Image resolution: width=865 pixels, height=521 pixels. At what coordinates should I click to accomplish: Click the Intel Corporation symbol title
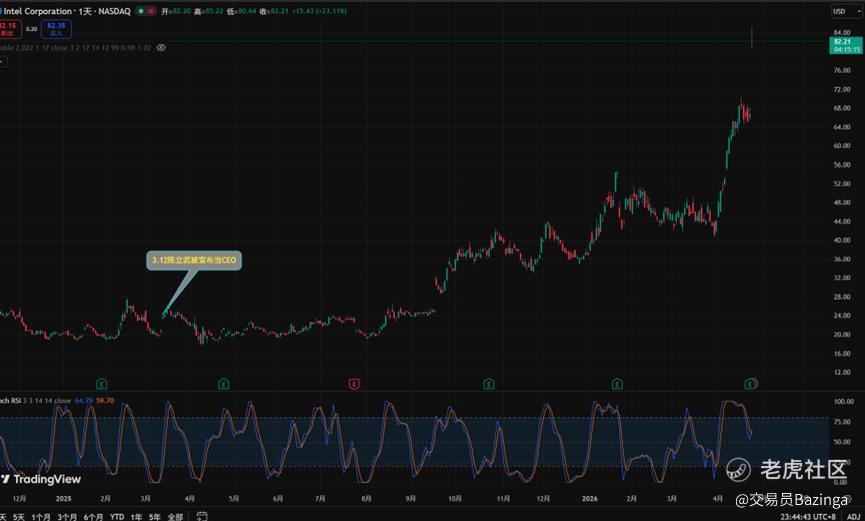point(66,11)
